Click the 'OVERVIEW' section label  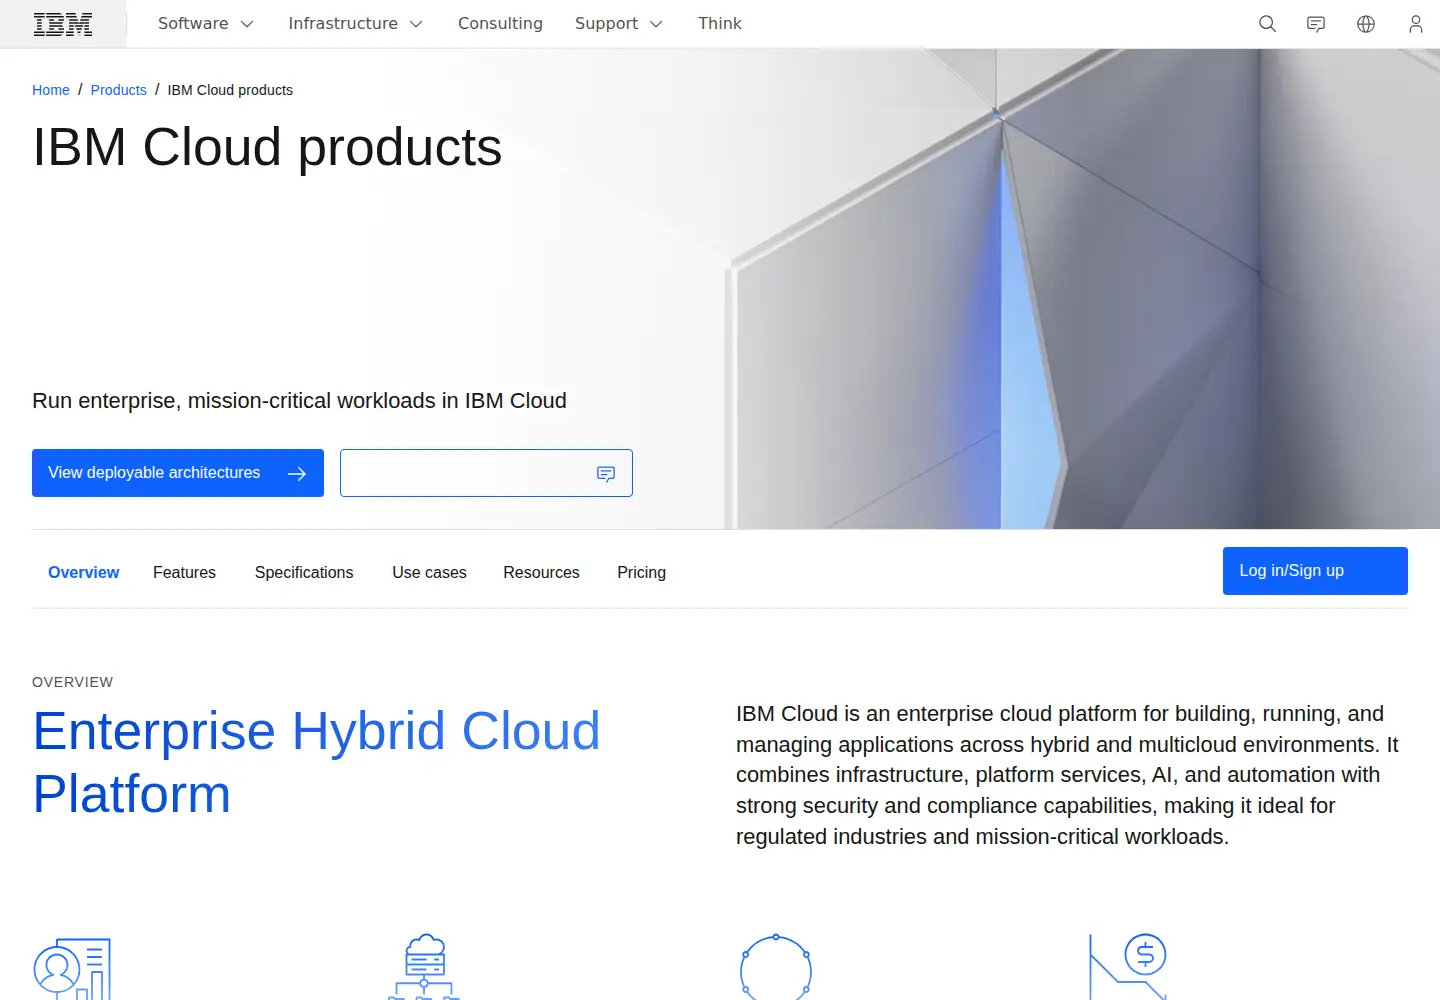[73, 682]
